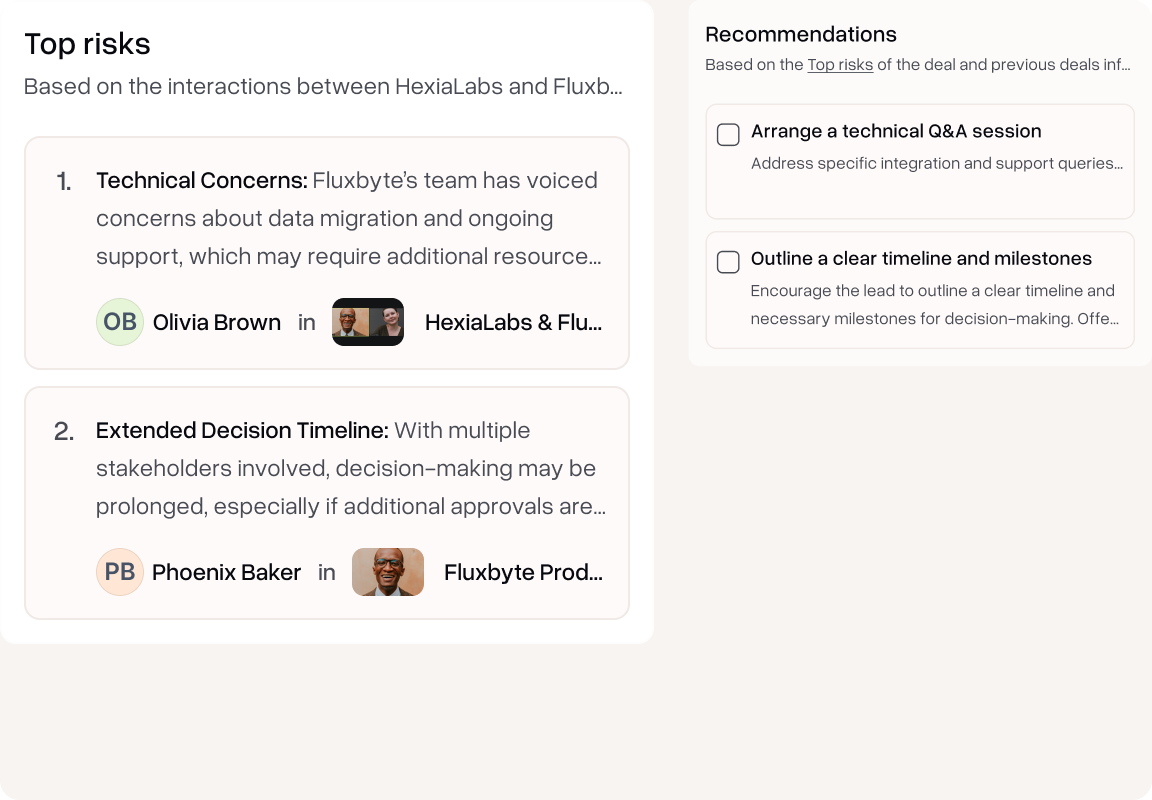
Task: Follow the Top risks link in Recommendations
Action: [x=840, y=65]
